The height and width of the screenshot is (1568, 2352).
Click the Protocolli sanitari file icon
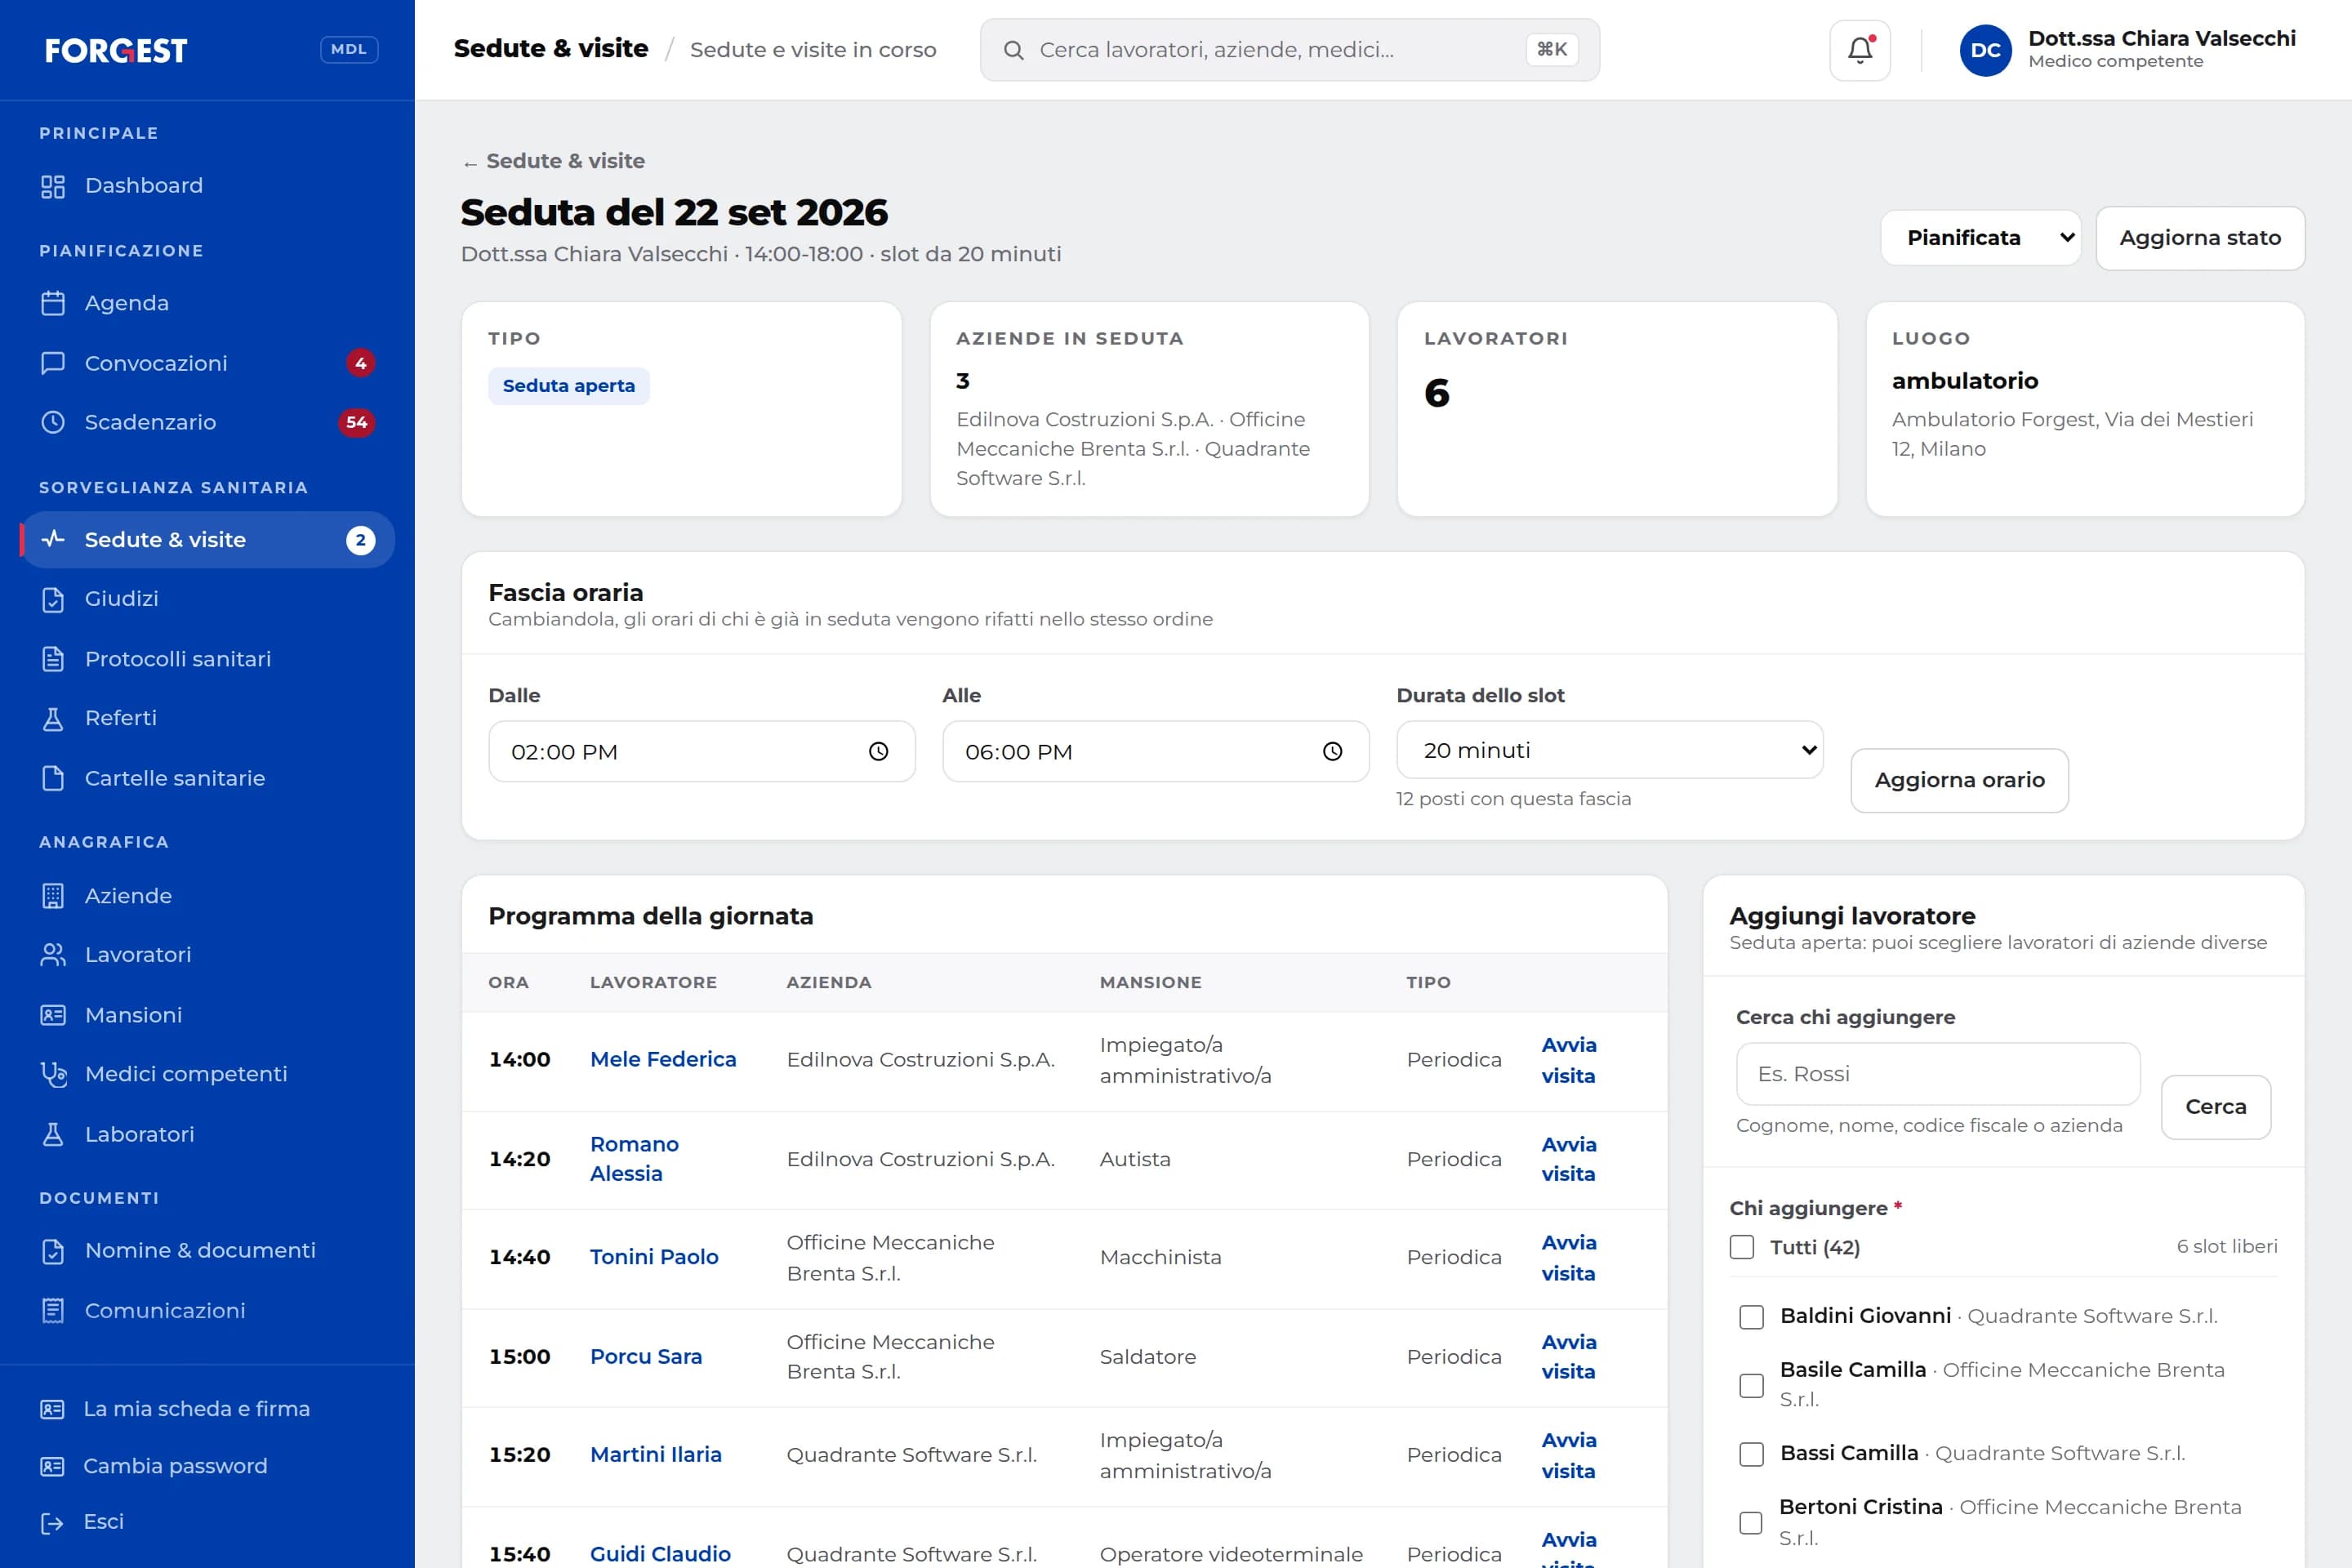[x=53, y=659]
